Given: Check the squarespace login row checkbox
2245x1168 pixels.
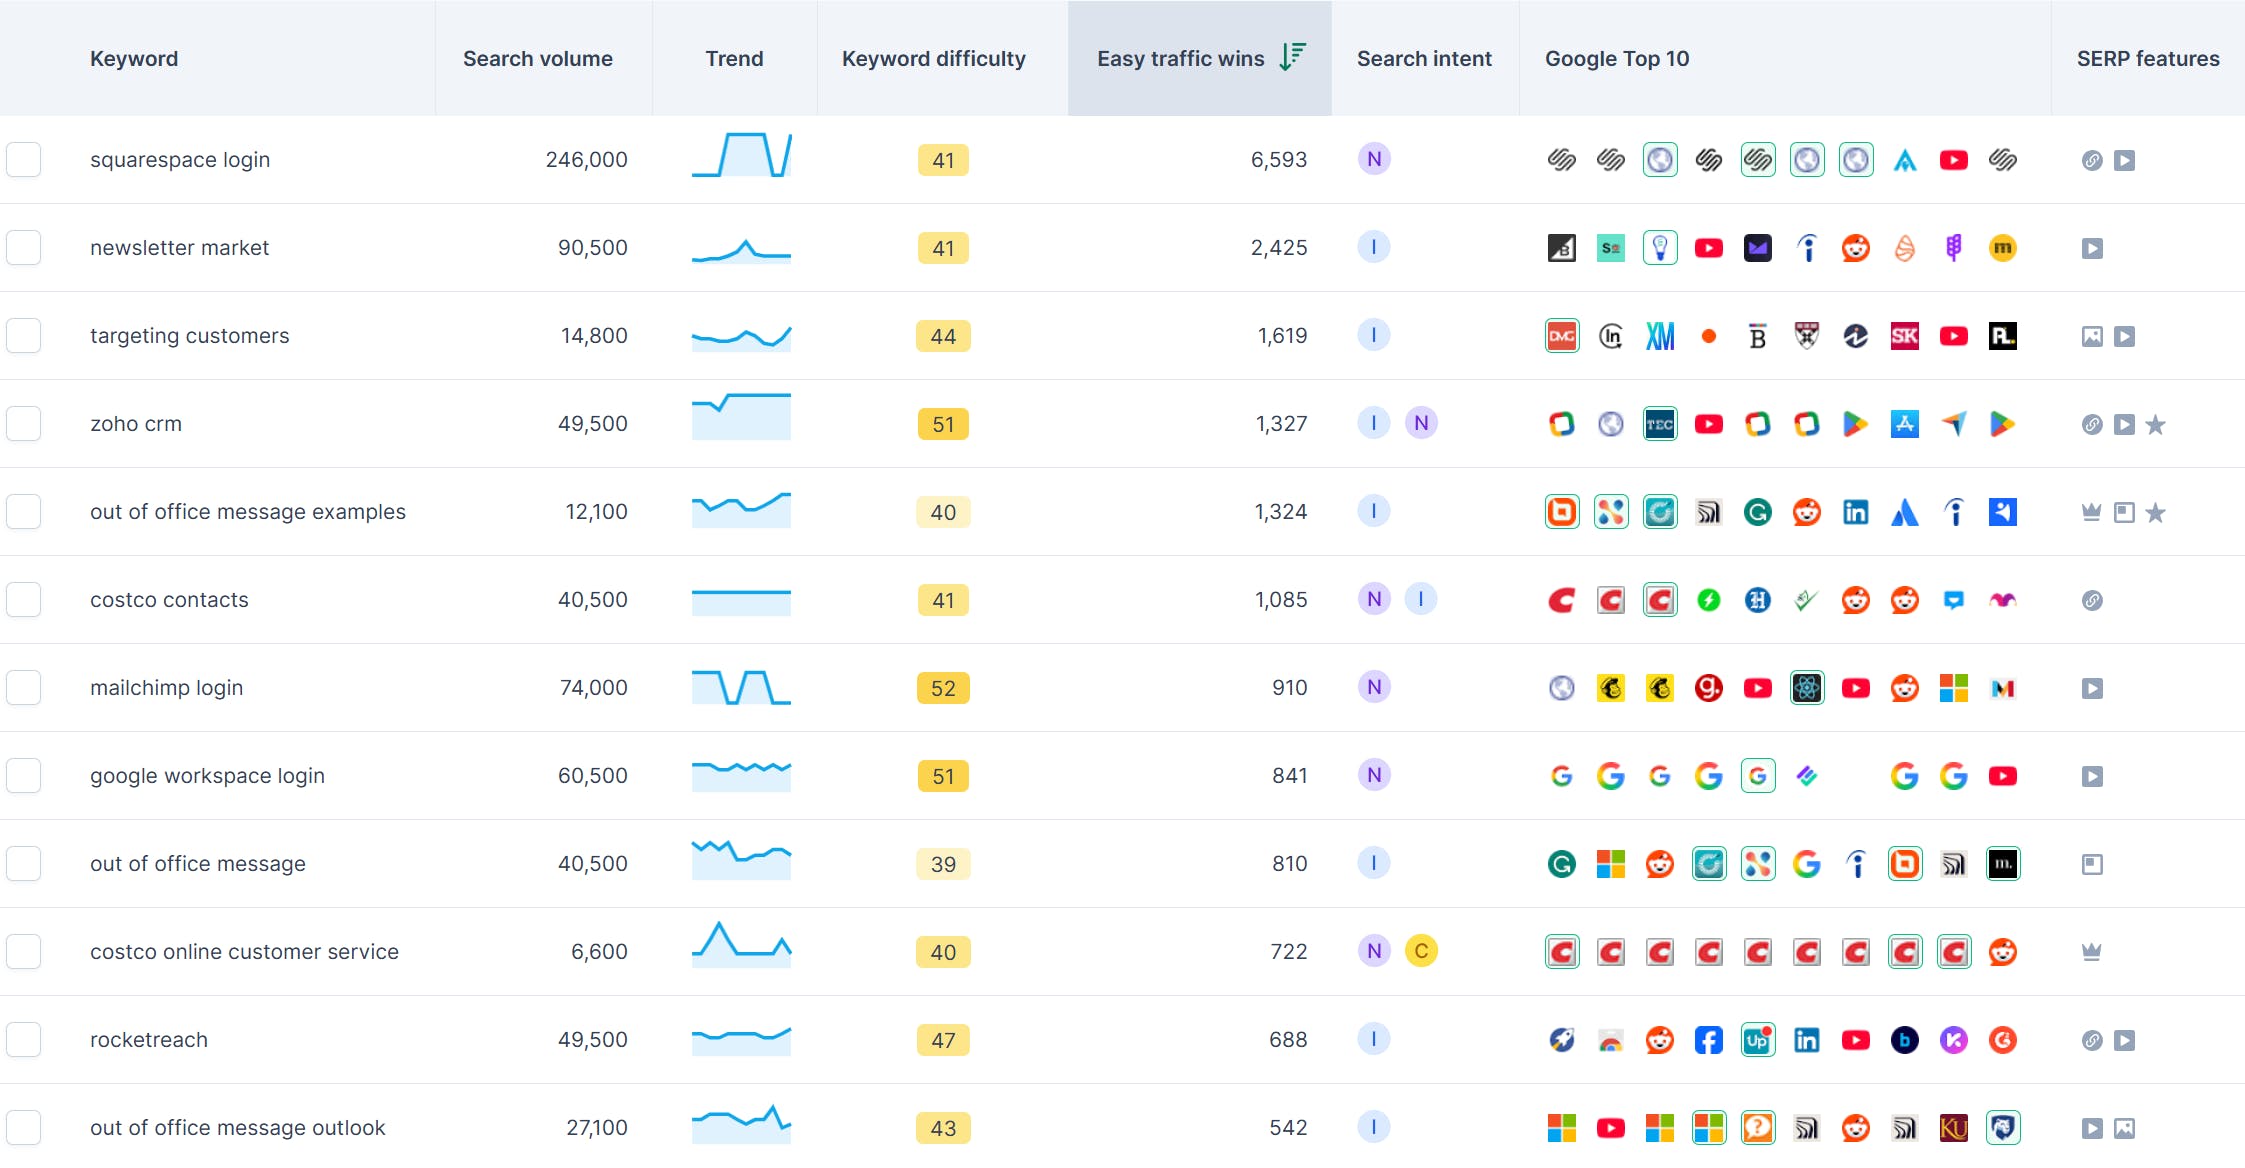Looking at the screenshot, I should [24, 160].
